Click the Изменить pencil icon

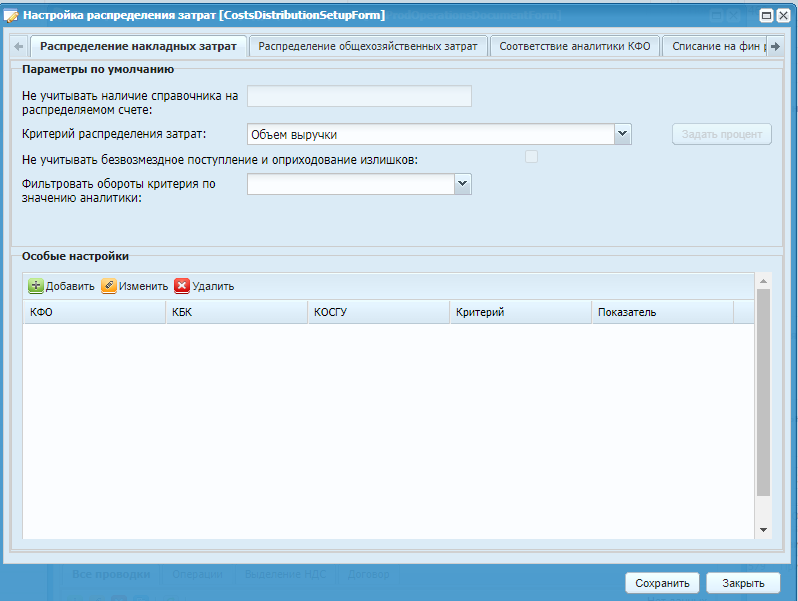pyautogui.click(x=108, y=286)
